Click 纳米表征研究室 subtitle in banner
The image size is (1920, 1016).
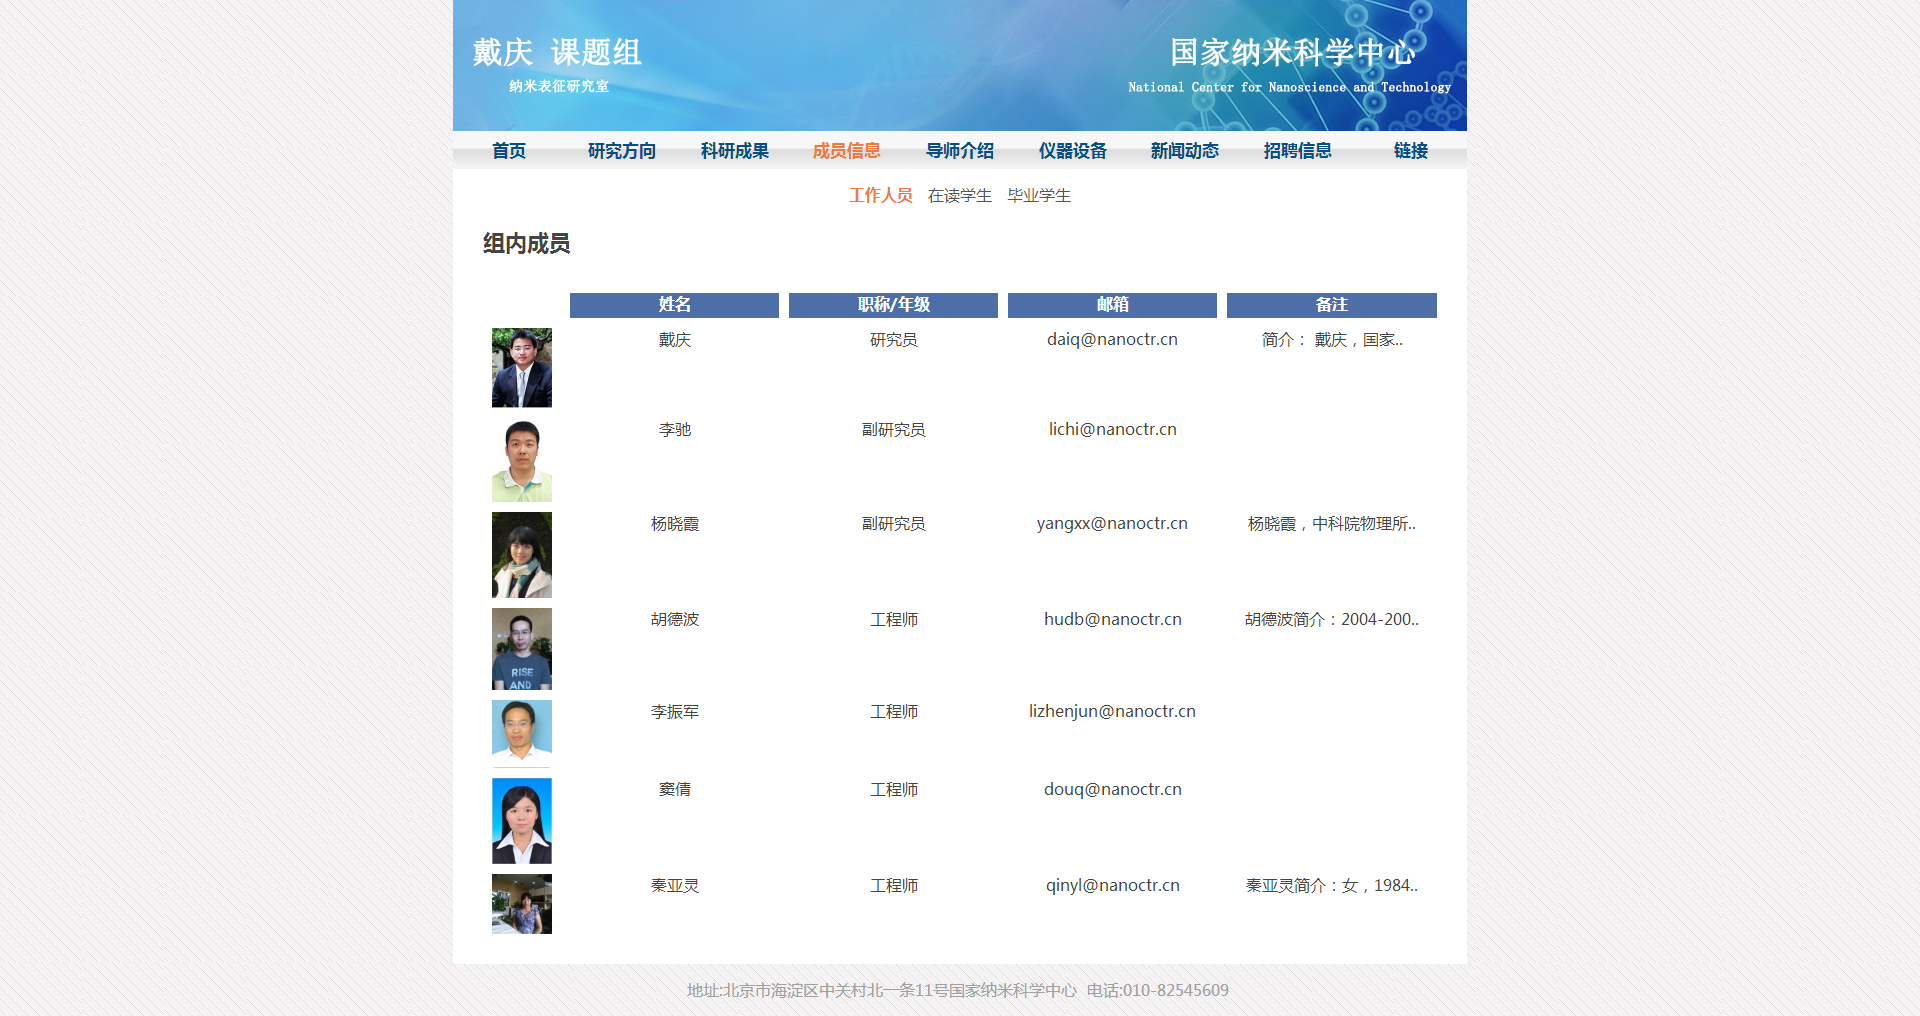click(559, 87)
